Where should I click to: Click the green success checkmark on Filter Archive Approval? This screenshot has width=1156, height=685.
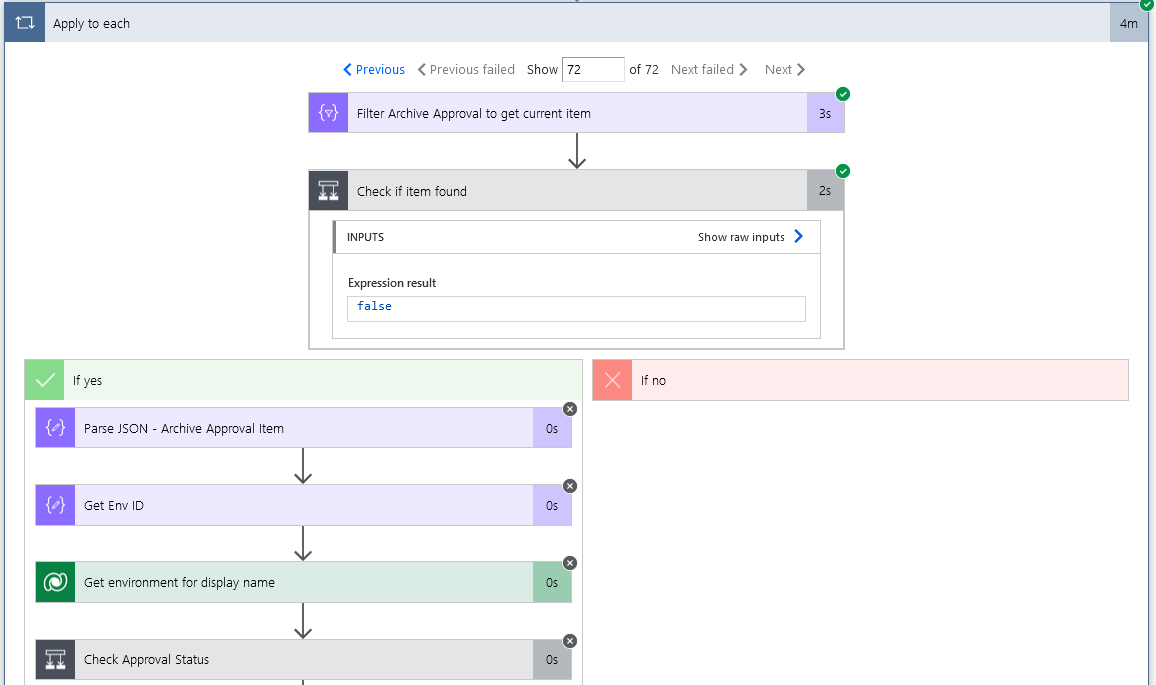point(842,93)
